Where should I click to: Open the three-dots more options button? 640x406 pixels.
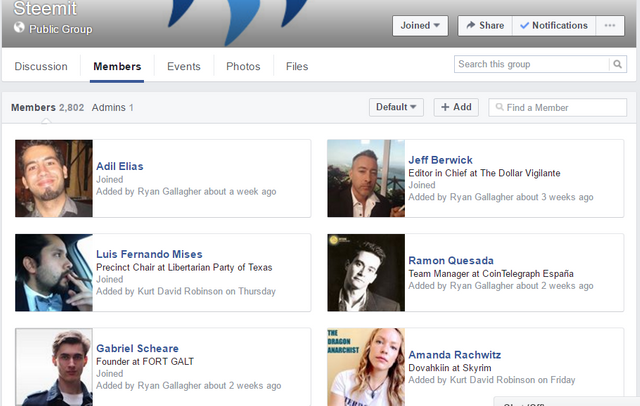pyautogui.click(x=610, y=26)
